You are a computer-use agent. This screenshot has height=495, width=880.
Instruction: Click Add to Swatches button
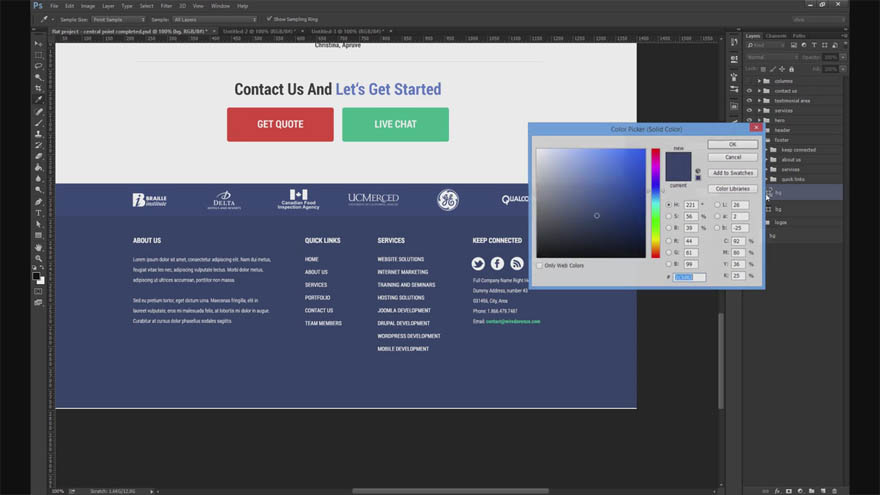click(x=732, y=173)
